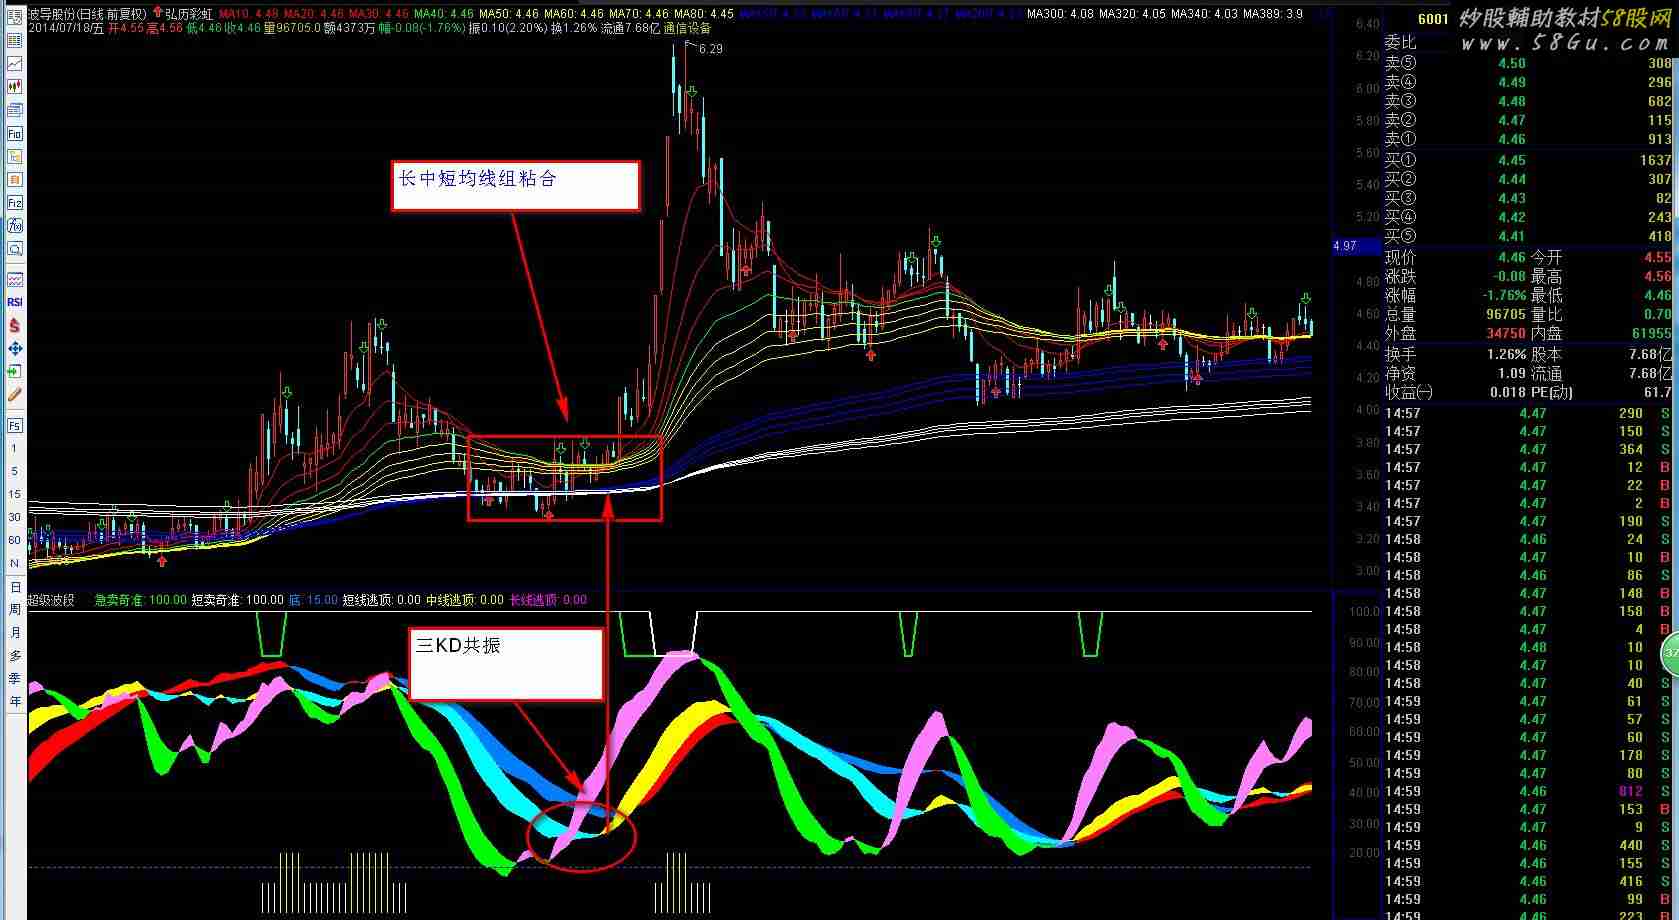
Task: Switch to weekly 周 chart
Action: [x=15, y=610]
